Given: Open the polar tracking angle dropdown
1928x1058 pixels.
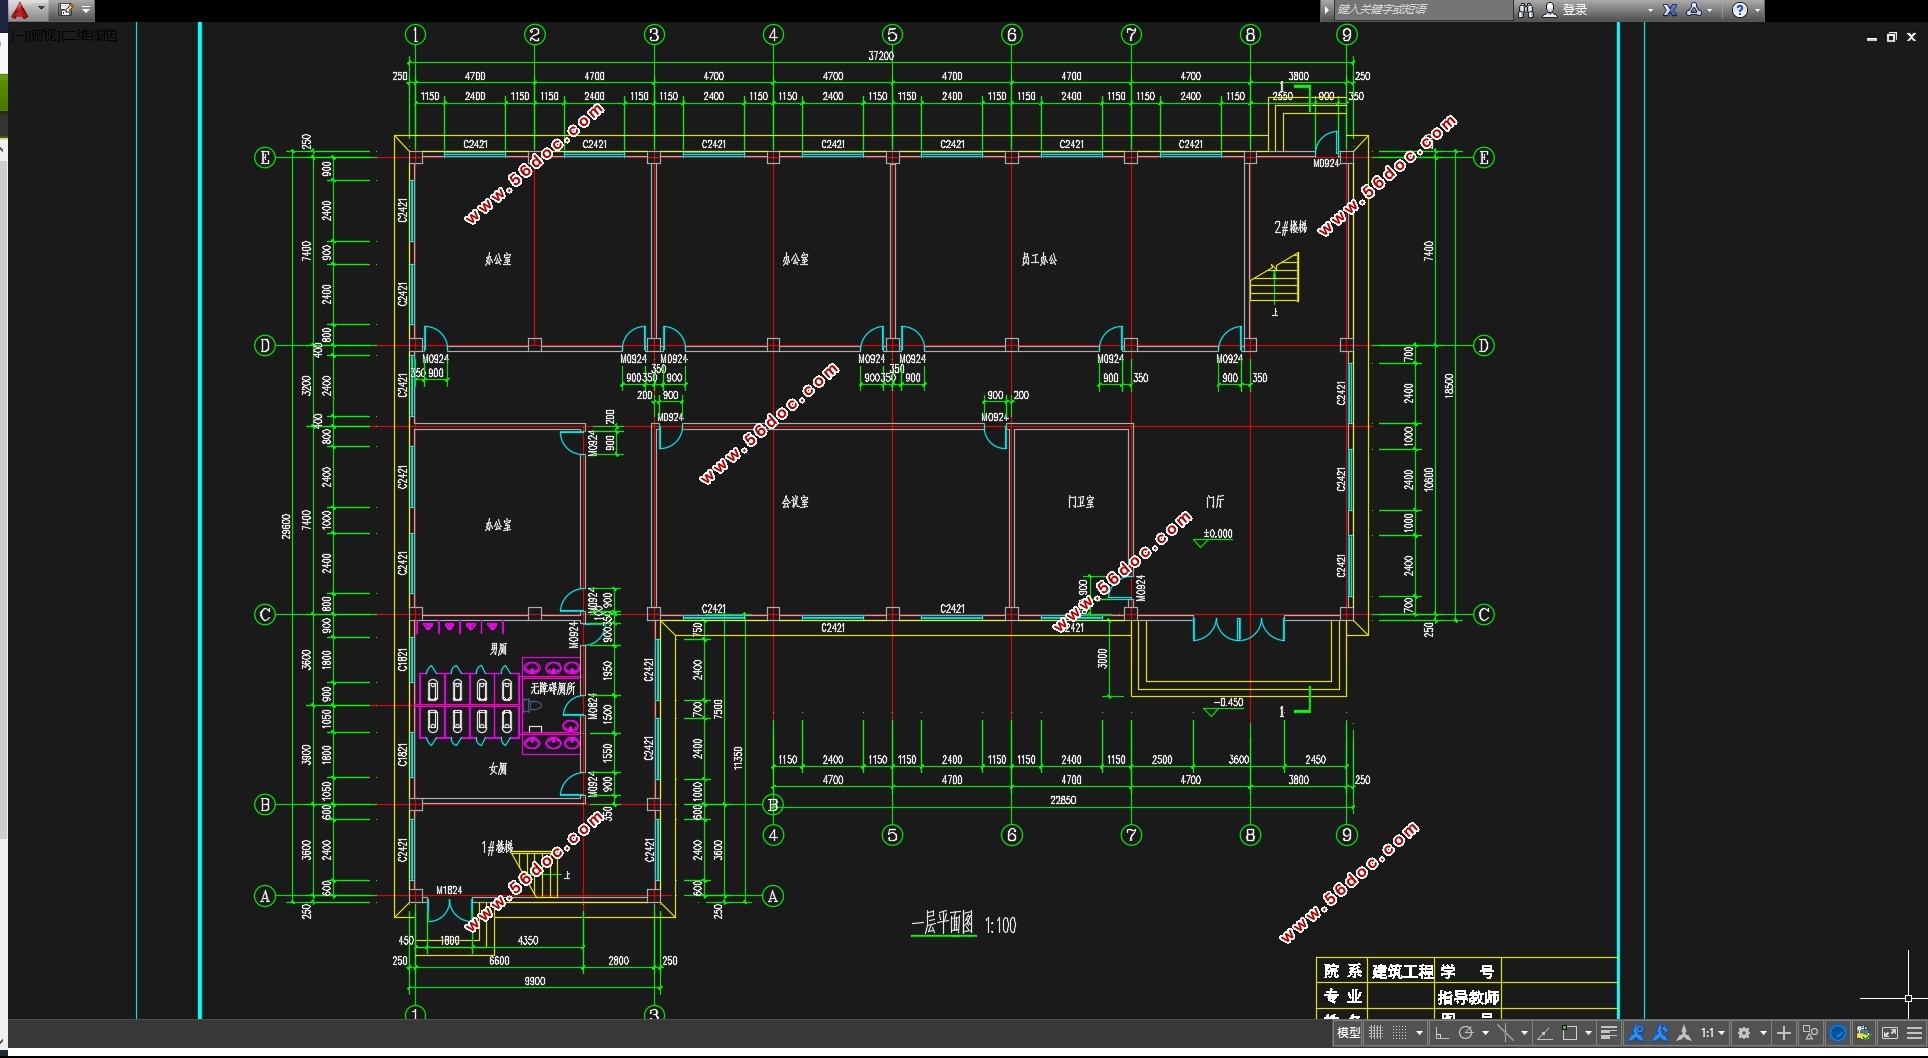Looking at the screenshot, I should pos(1485,1033).
